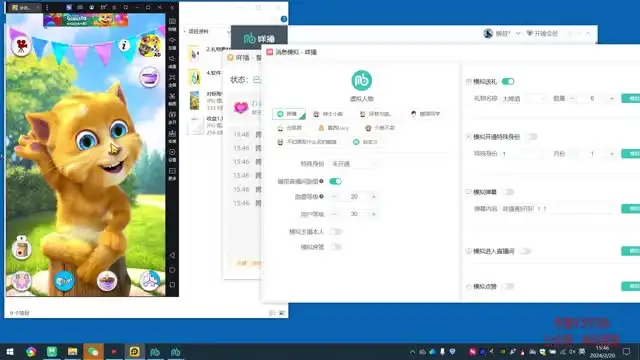Click green button for 模拟进入直播间
640x360 pixels.
631,251
